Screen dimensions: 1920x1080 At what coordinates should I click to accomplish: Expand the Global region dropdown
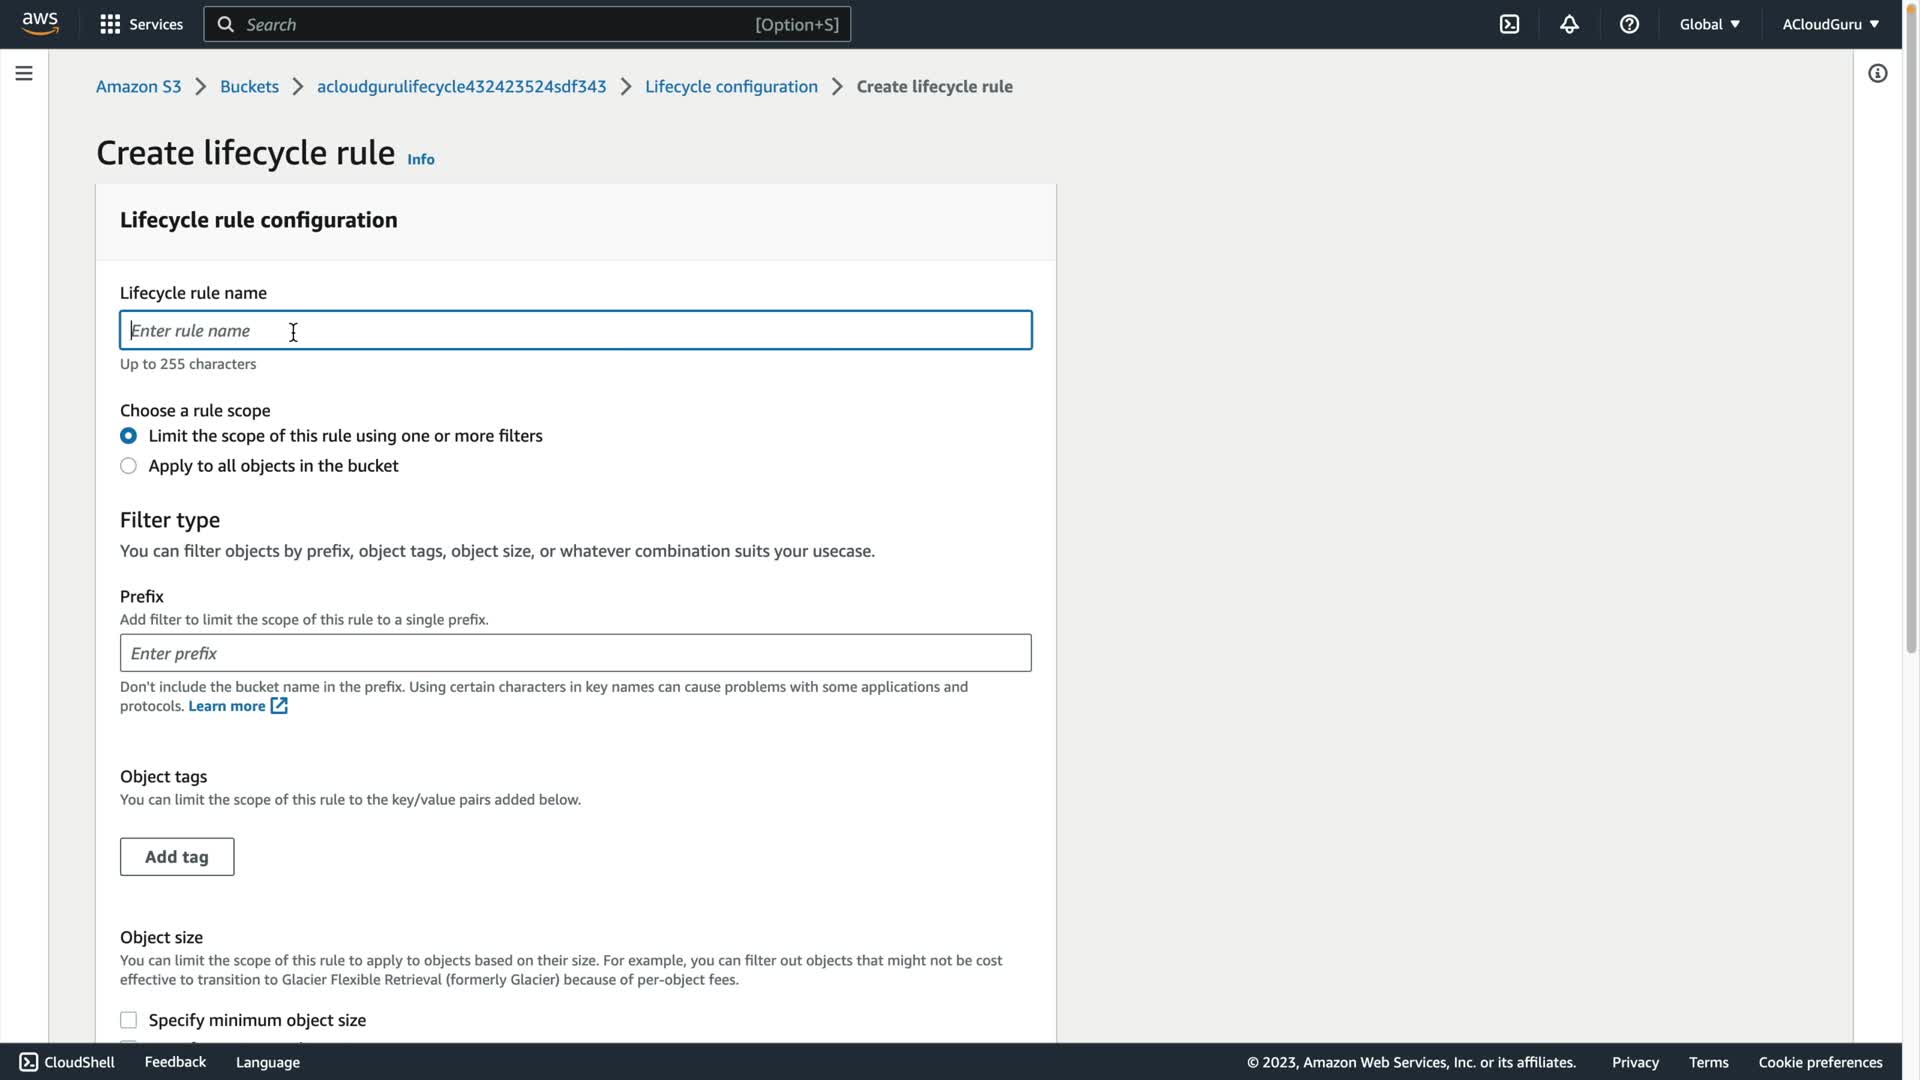(x=1709, y=24)
